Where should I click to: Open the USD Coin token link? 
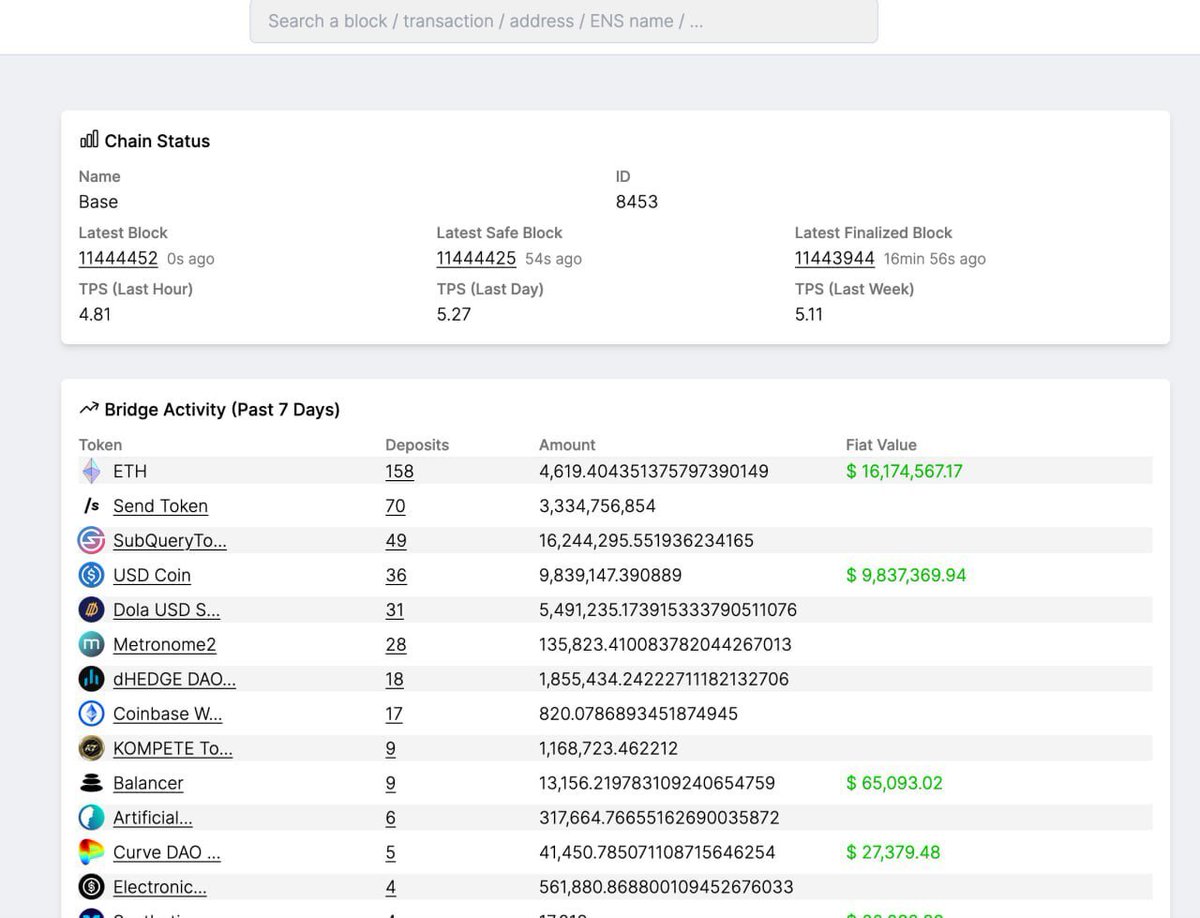(x=152, y=575)
